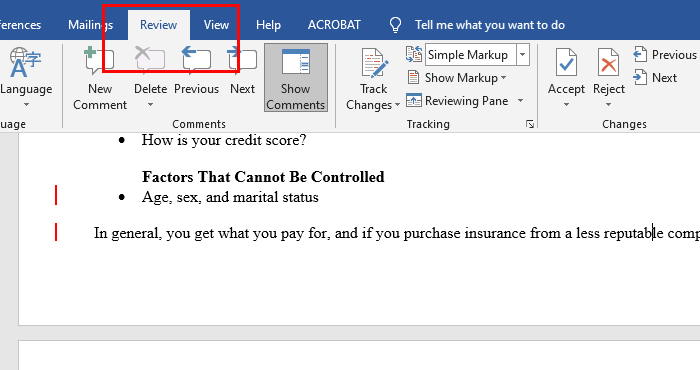This screenshot has width=700, height=370.
Task: Open the Show Markup menu
Action: pos(458,78)
